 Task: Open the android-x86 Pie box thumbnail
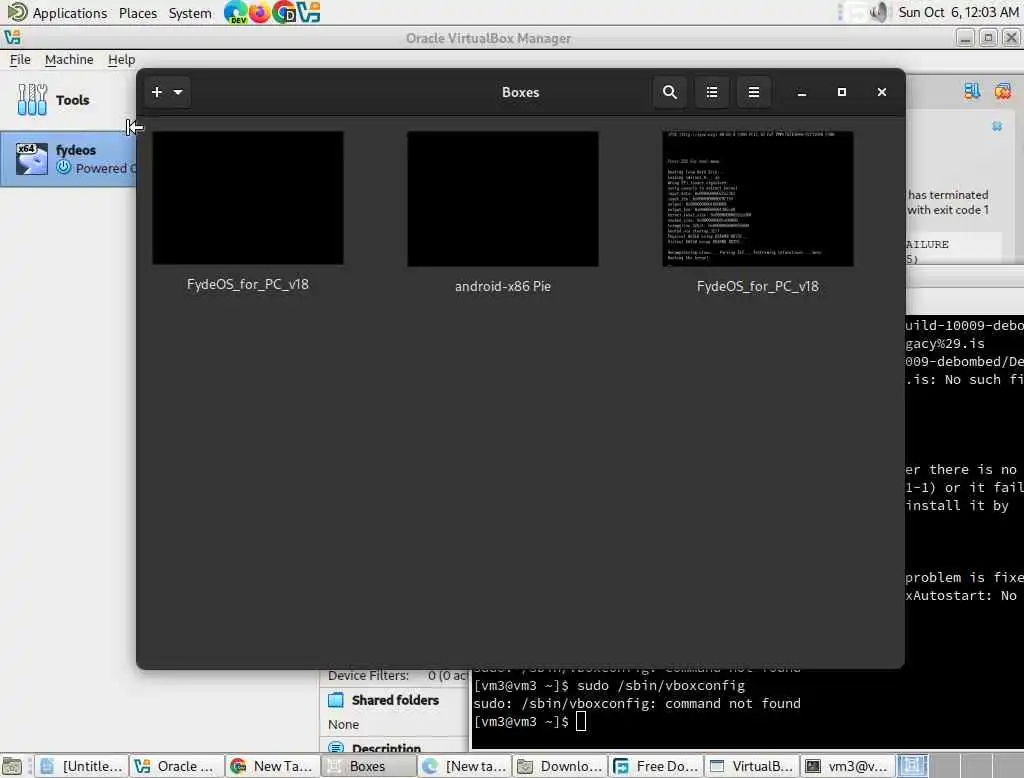point(503,199)
